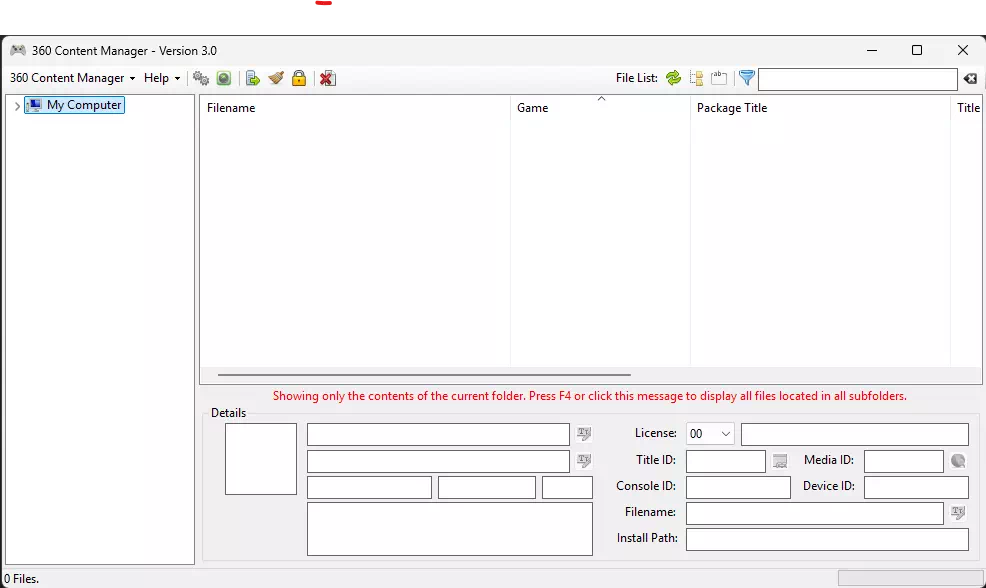Click the edit icon beside Filename field
The image size is (986, 588).
(x=958, y=513)
